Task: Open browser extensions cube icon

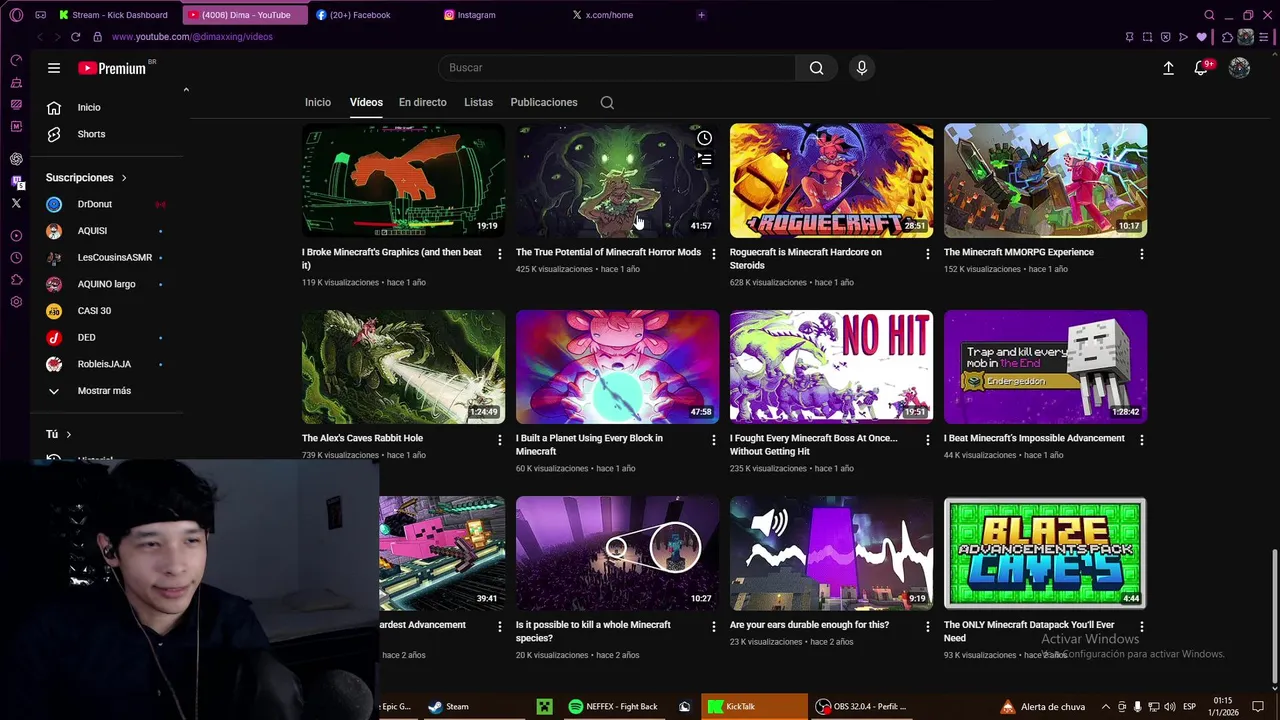Action: [x=1227, y=37]
